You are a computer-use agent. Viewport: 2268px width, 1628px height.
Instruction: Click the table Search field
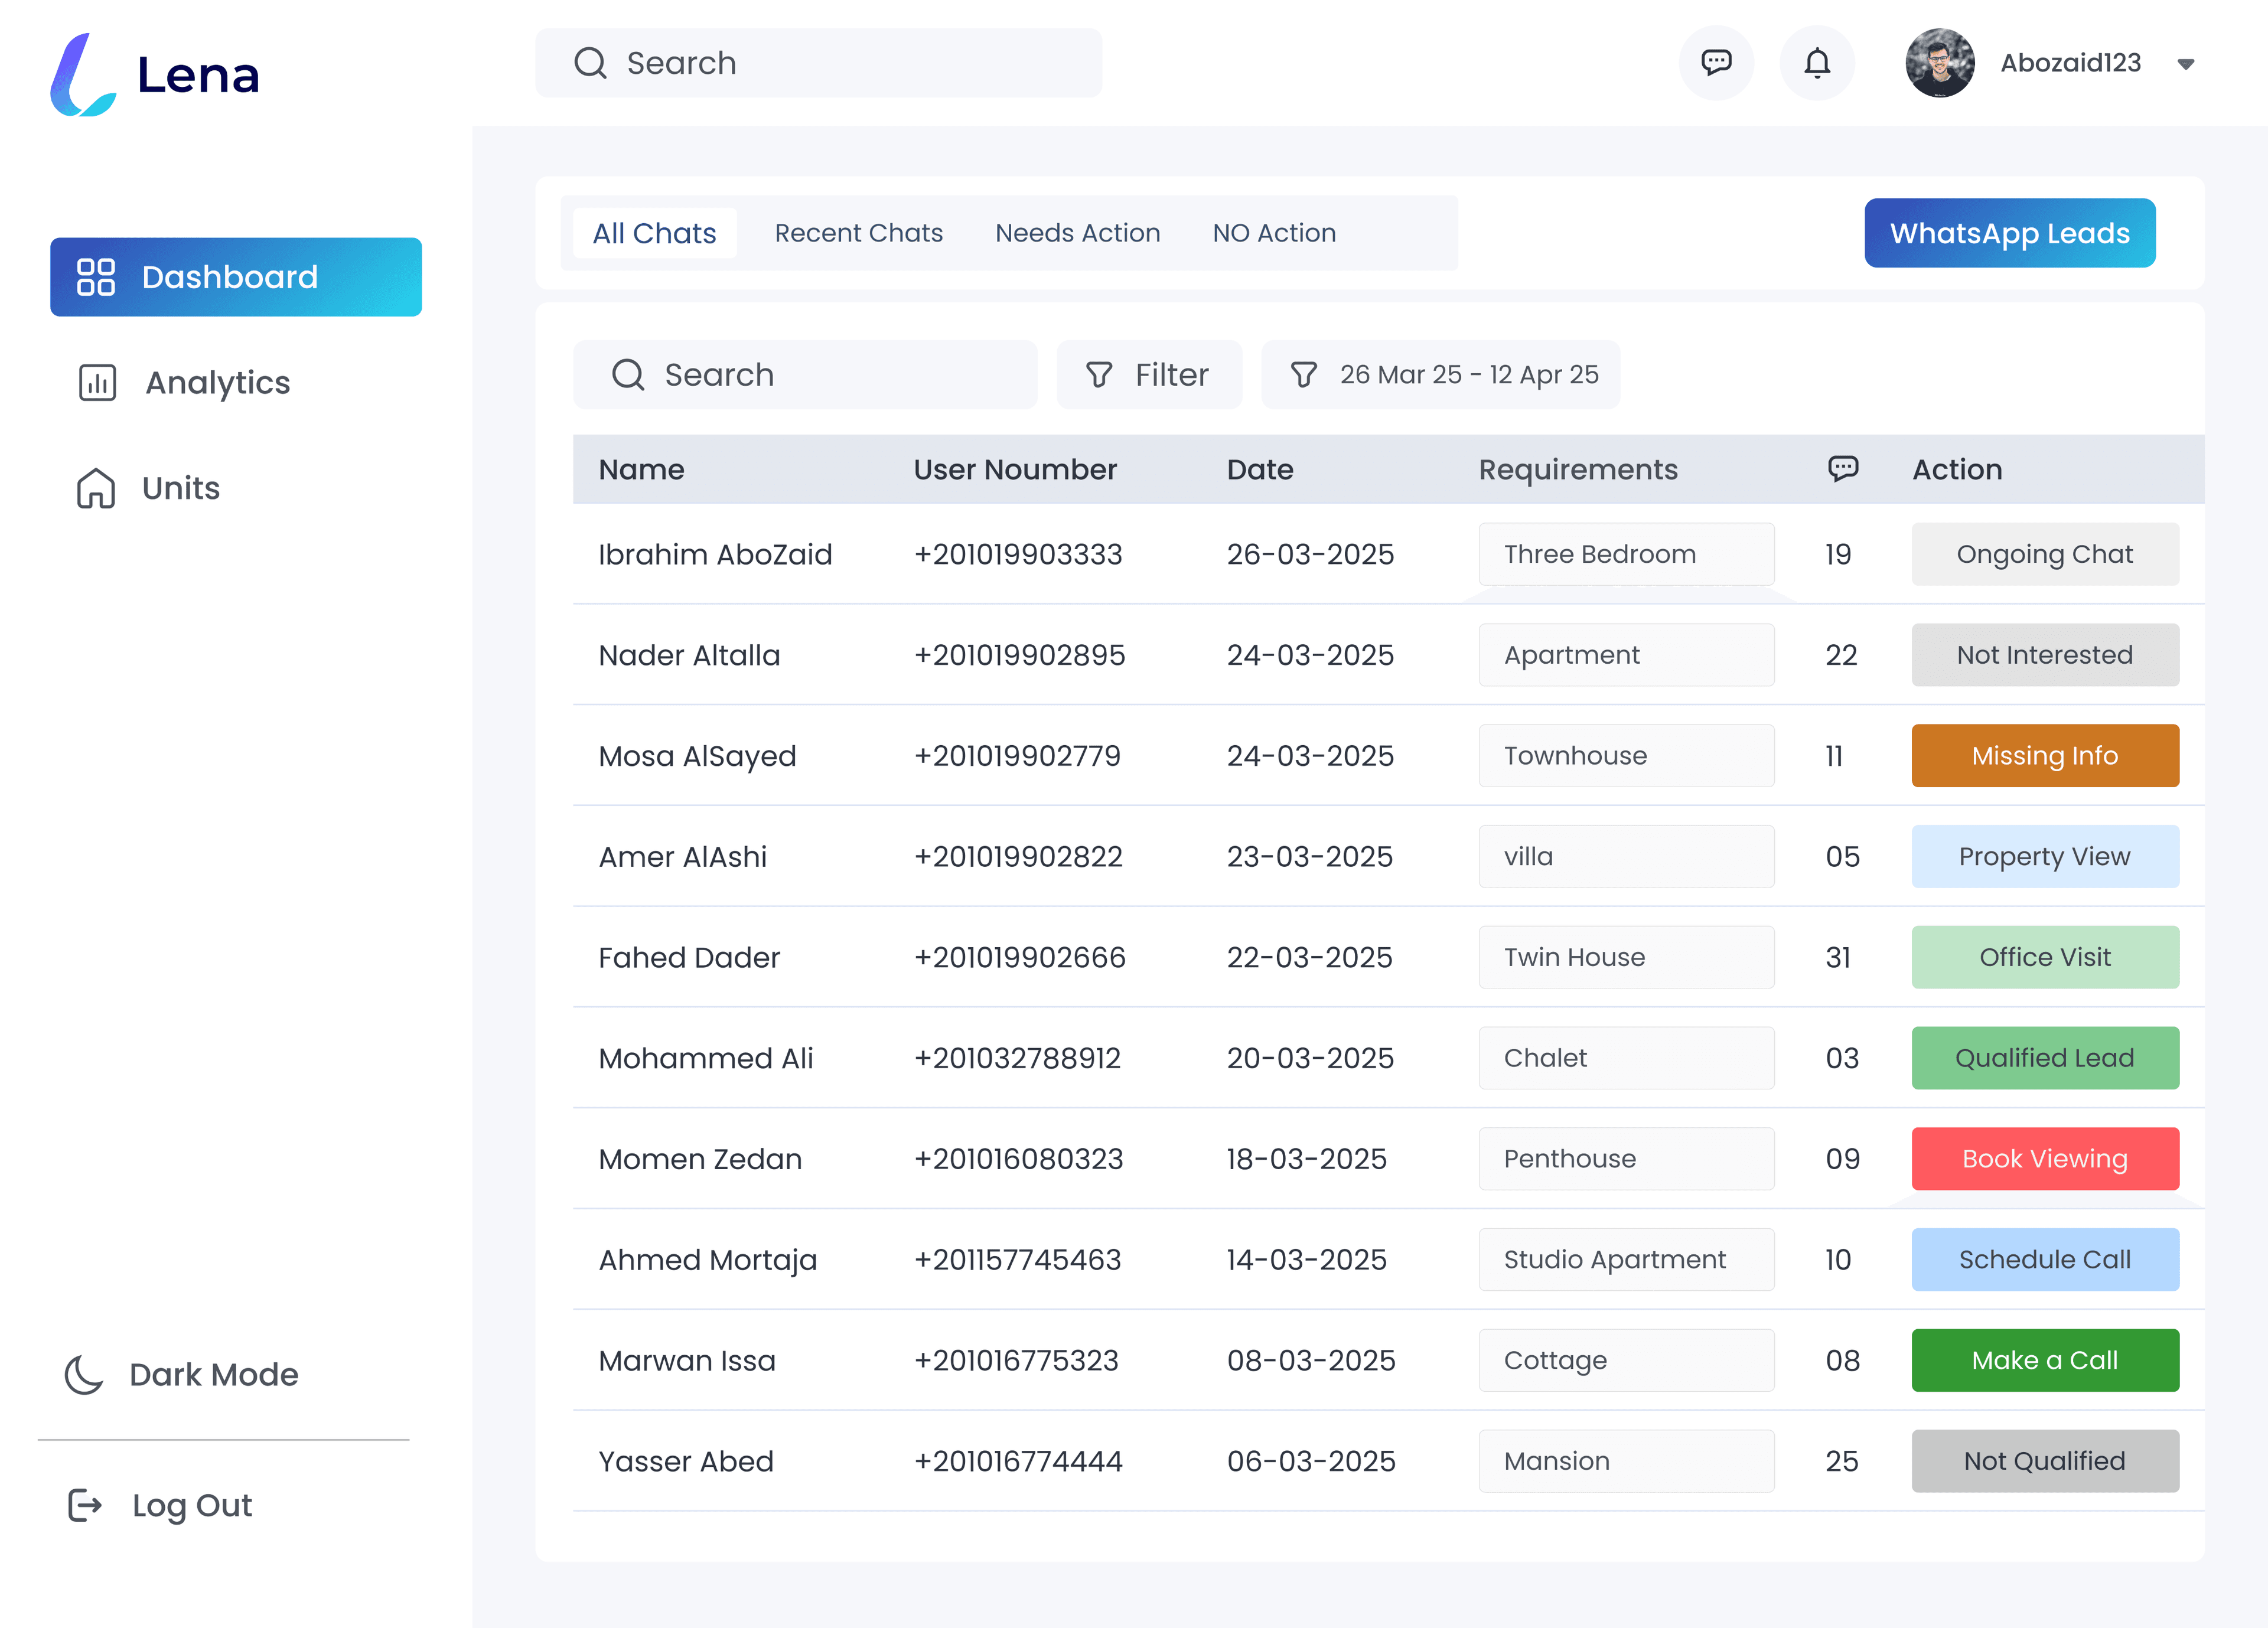point(805,375)
